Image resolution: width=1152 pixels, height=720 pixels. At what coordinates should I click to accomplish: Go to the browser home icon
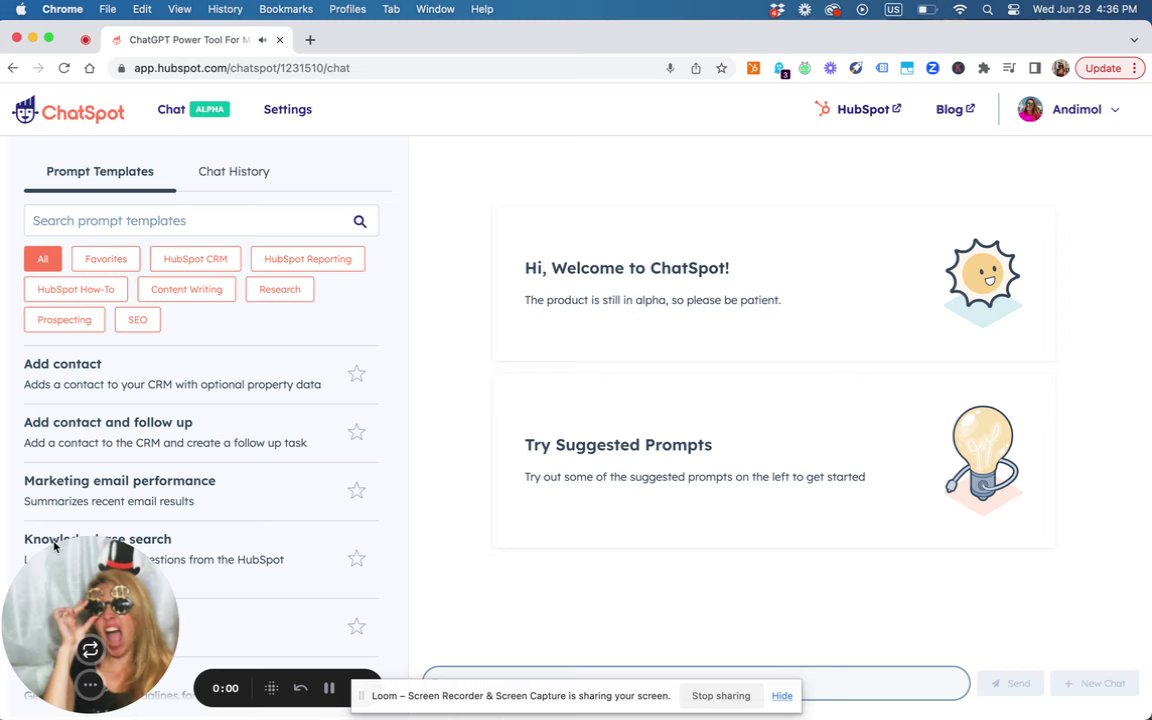point(90,68)
